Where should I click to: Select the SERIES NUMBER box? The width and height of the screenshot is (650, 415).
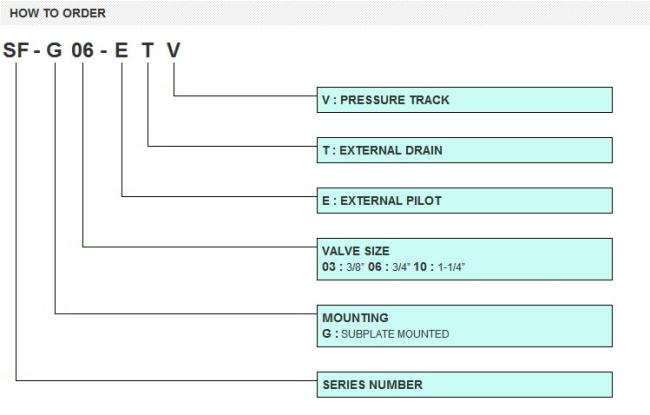(x=465, y=385)
